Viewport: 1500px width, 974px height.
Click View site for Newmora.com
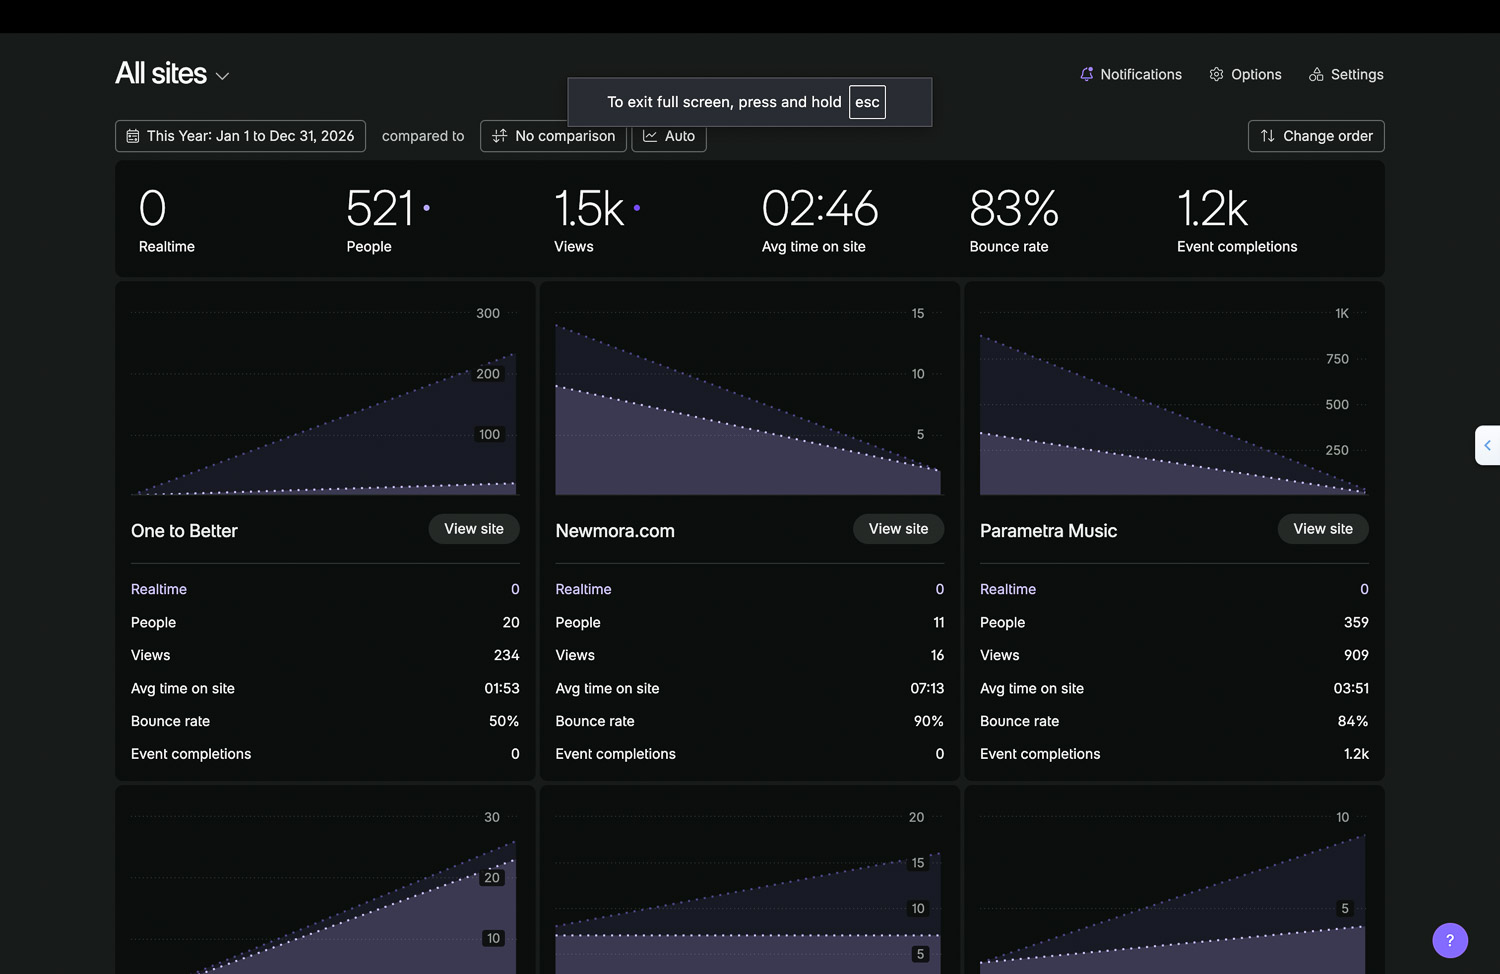[x=898, y=529]
